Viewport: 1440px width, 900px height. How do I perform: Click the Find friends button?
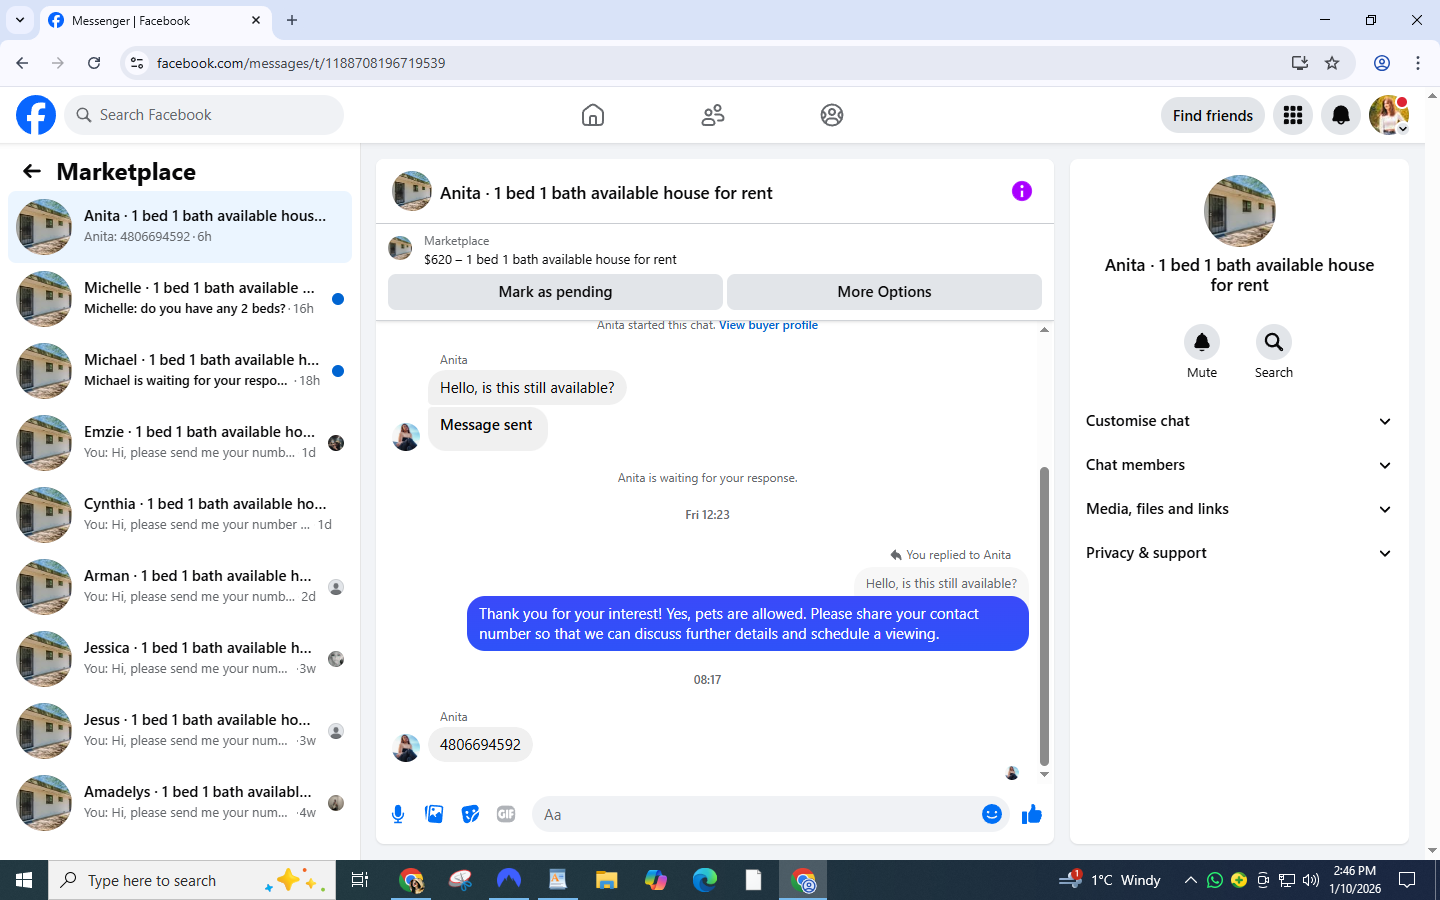click(1213, 115)
